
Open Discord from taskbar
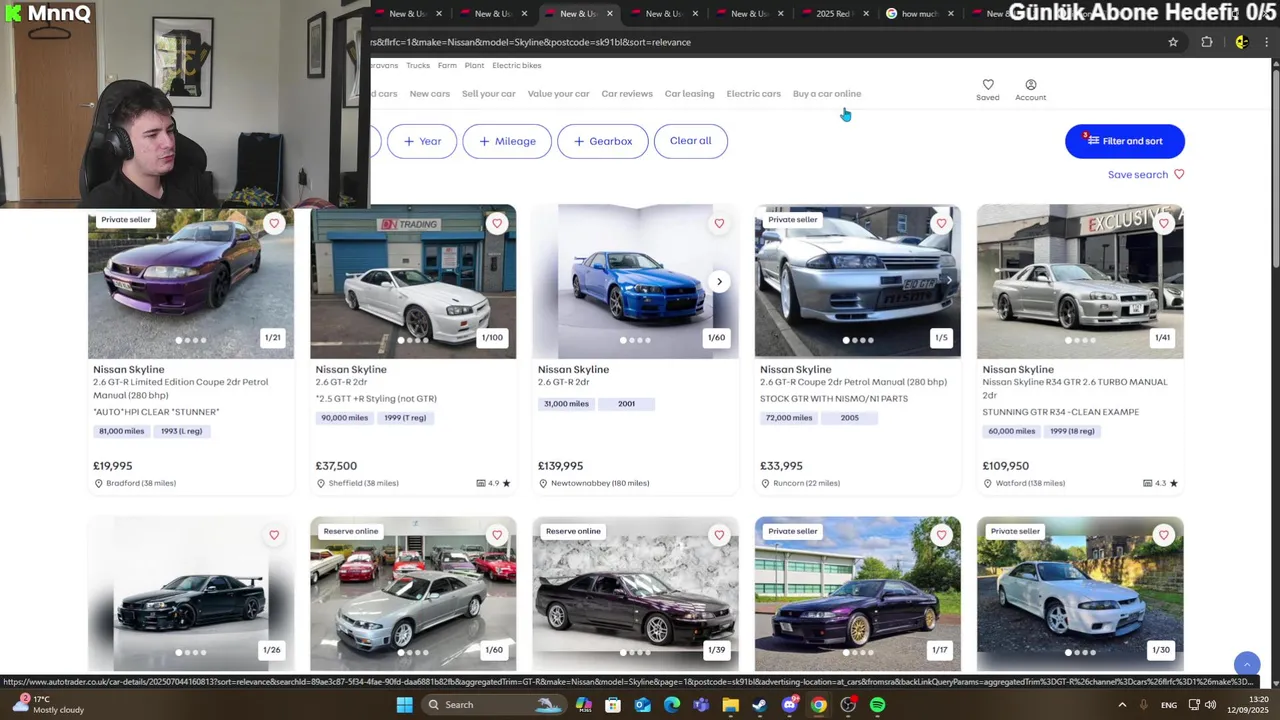(790, 705)
